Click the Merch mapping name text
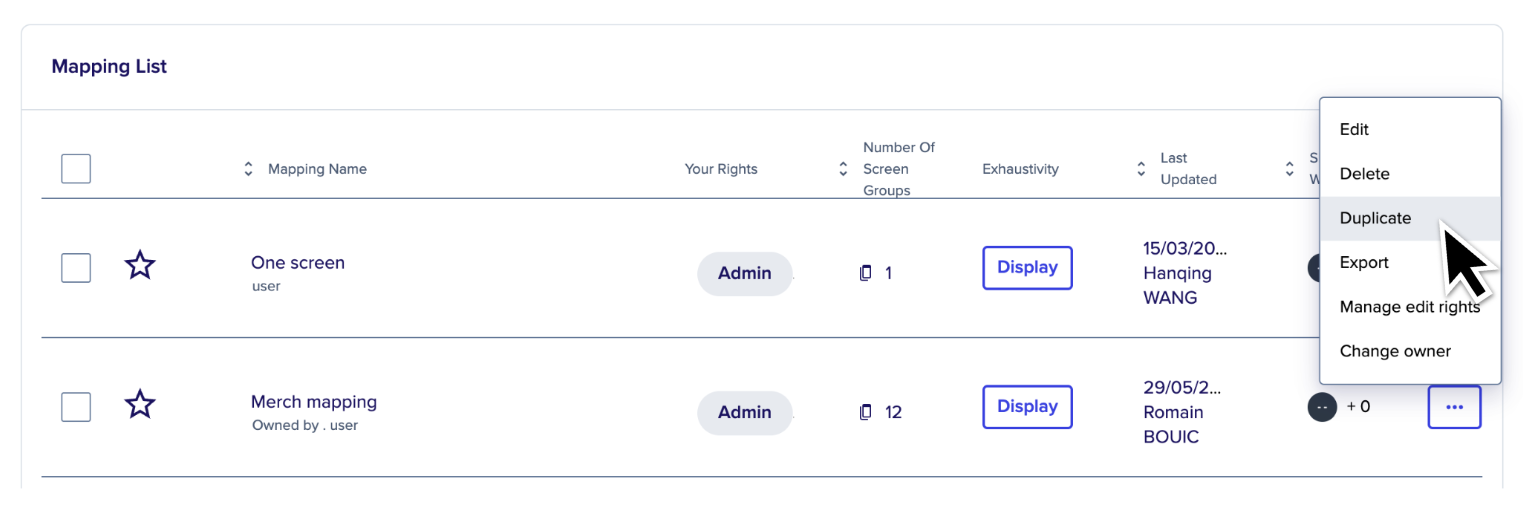Screen dimensions: 1524x508 pyautogui.click(x=314, y=402)
